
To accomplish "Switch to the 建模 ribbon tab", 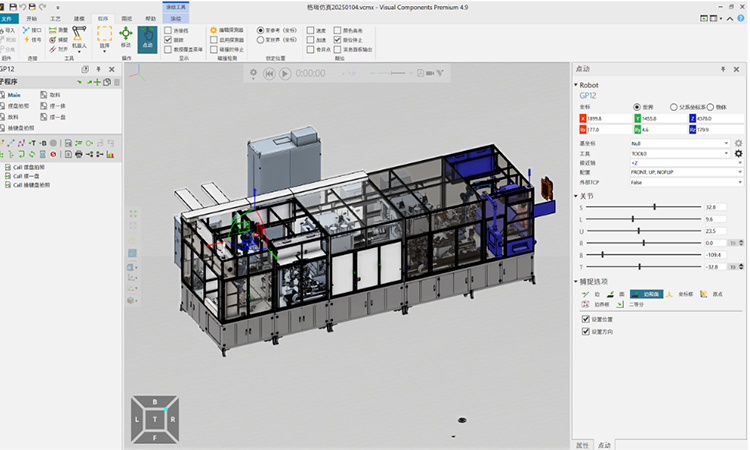I will pyautogui.click(x=79, y=18).
